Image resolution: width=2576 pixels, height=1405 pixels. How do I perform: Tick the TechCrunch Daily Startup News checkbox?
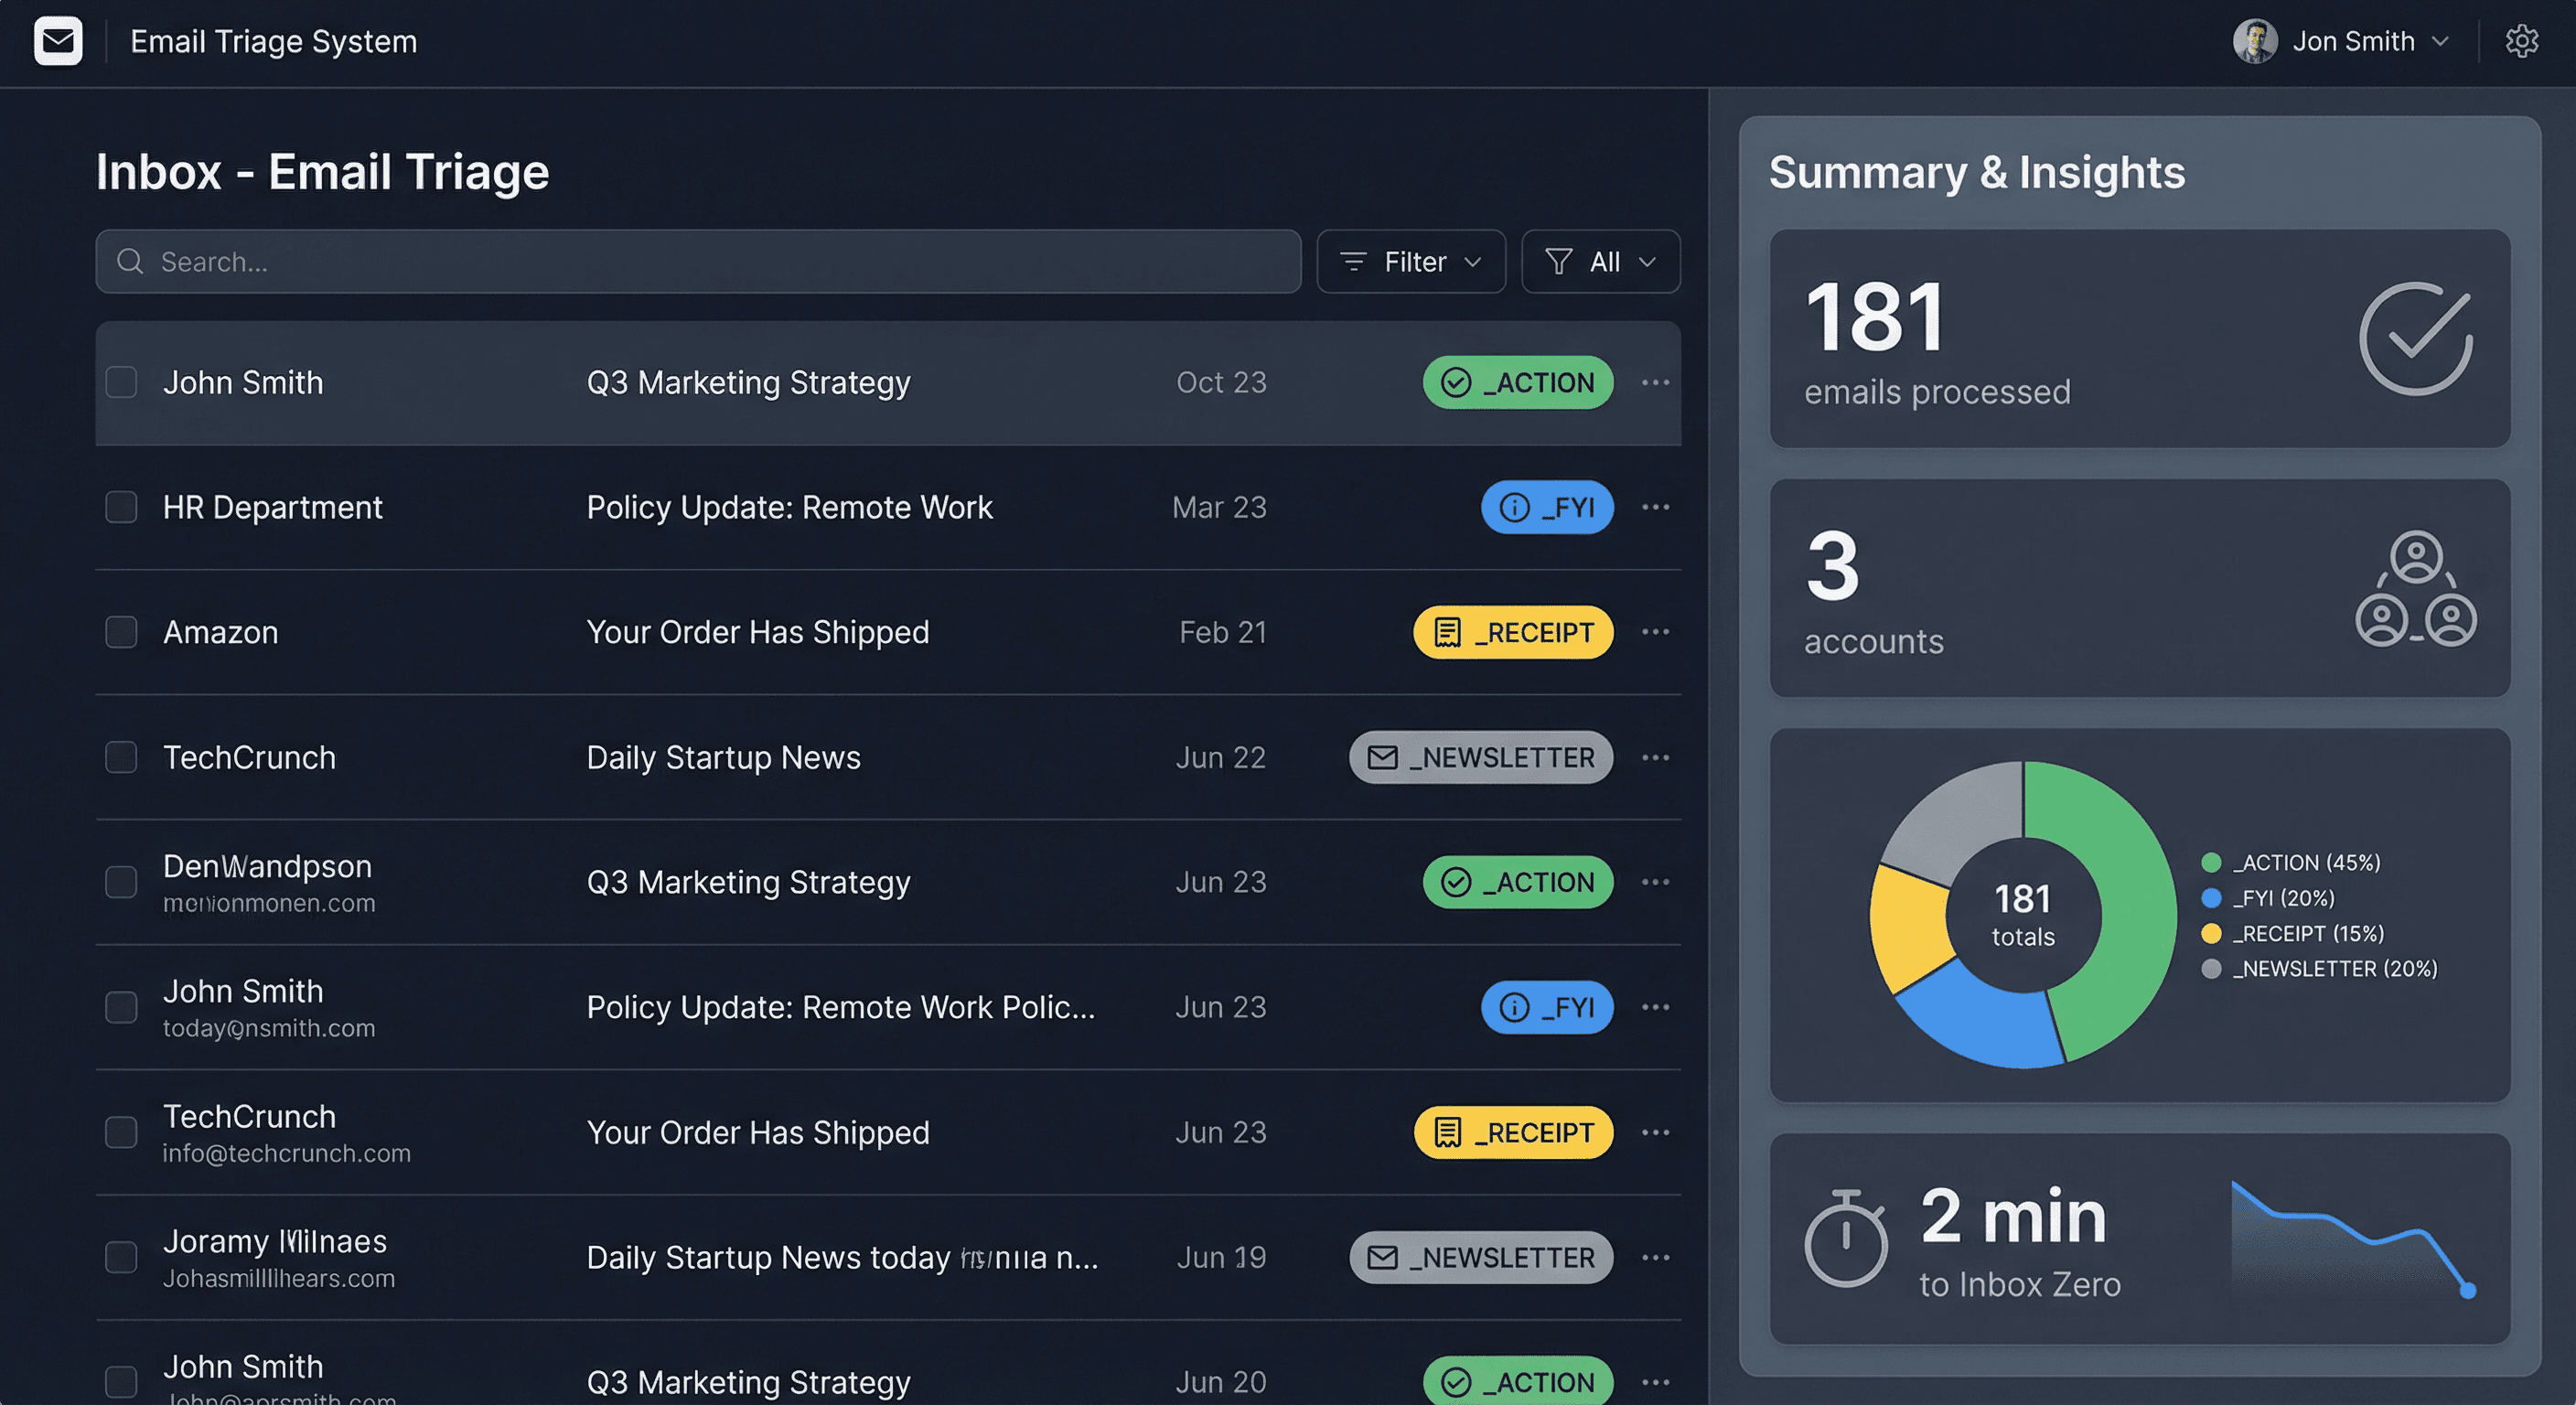(x=122, y=757)
